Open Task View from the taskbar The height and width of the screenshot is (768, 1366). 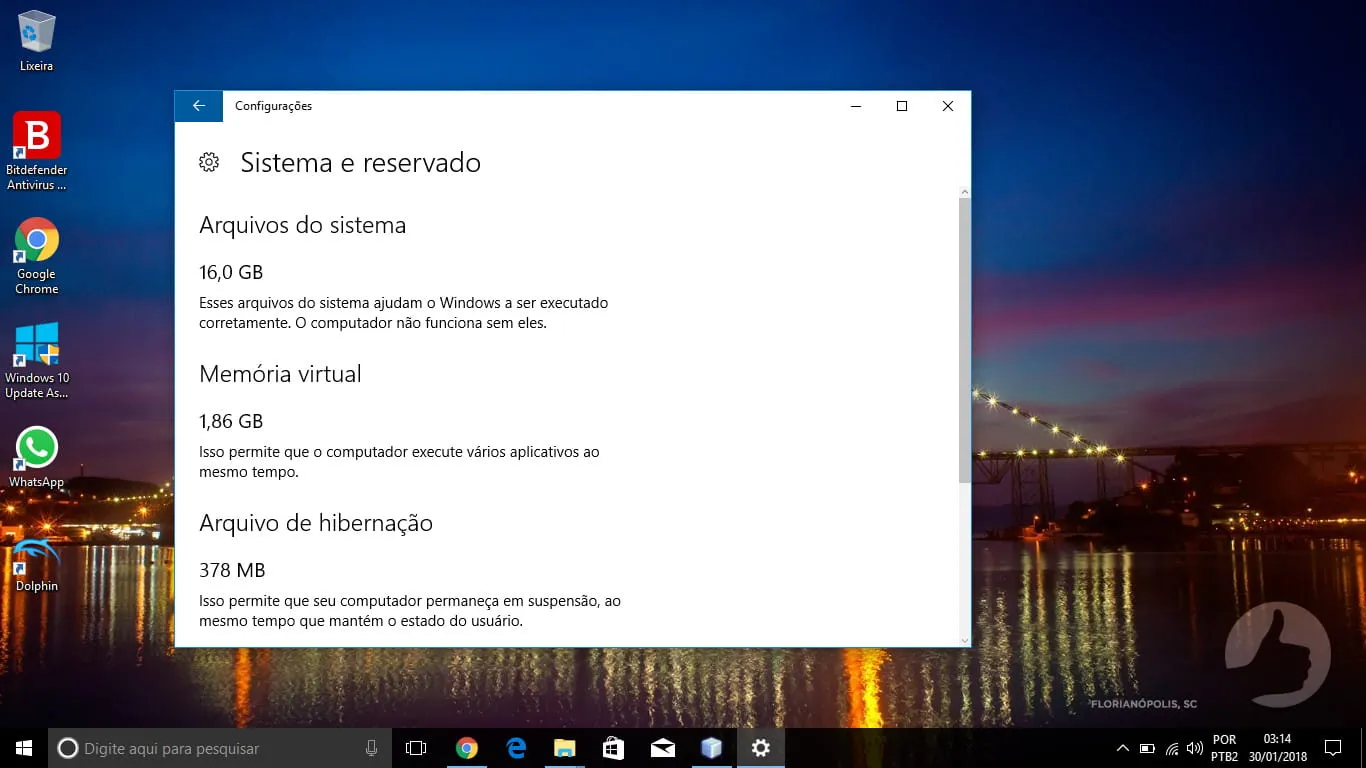(x=416, y=748)
